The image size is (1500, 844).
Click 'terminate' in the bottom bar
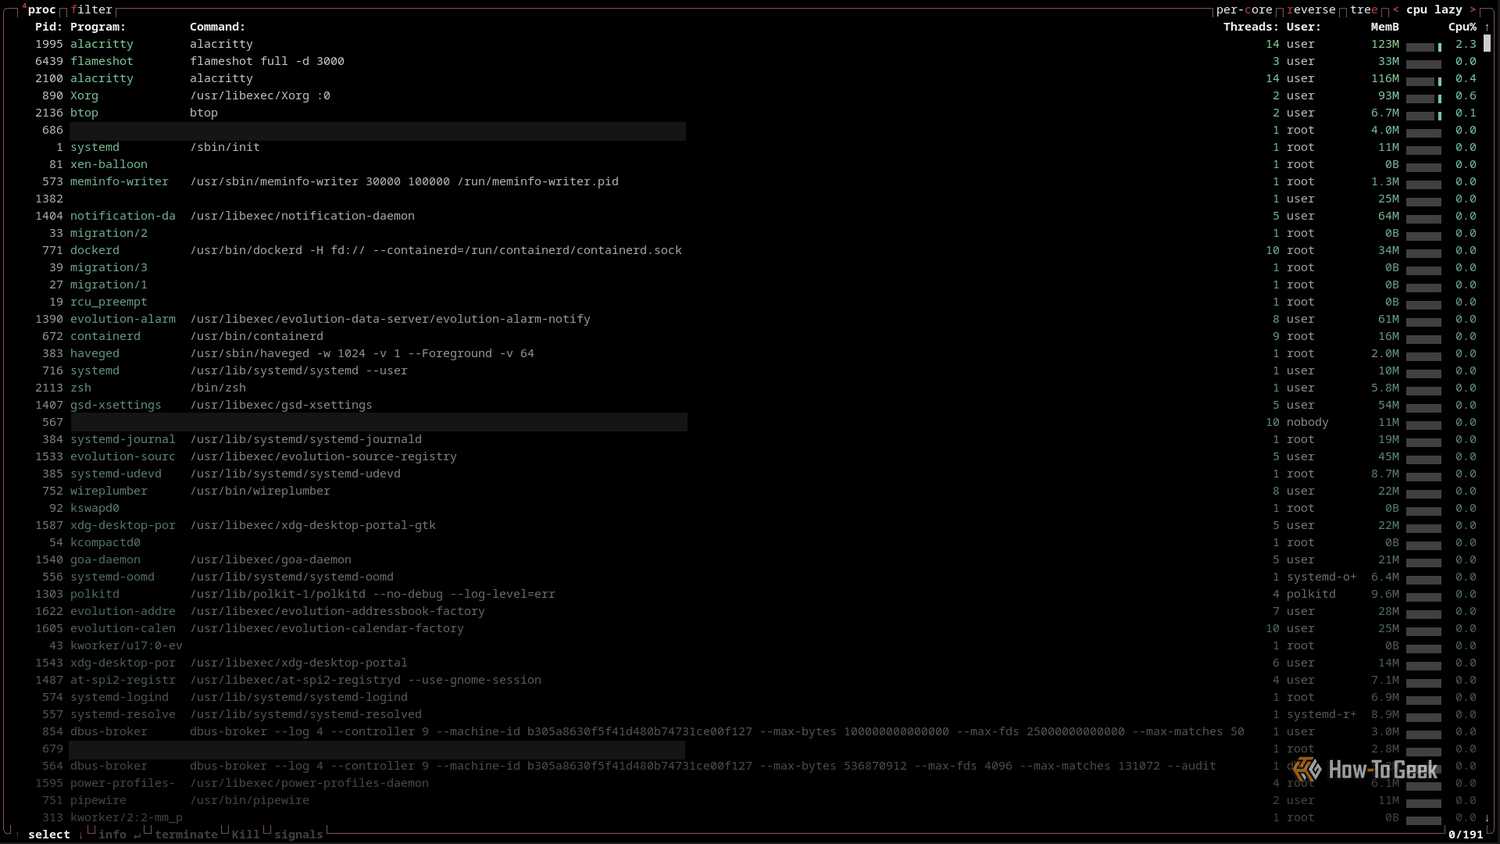(x=186, y=834)
